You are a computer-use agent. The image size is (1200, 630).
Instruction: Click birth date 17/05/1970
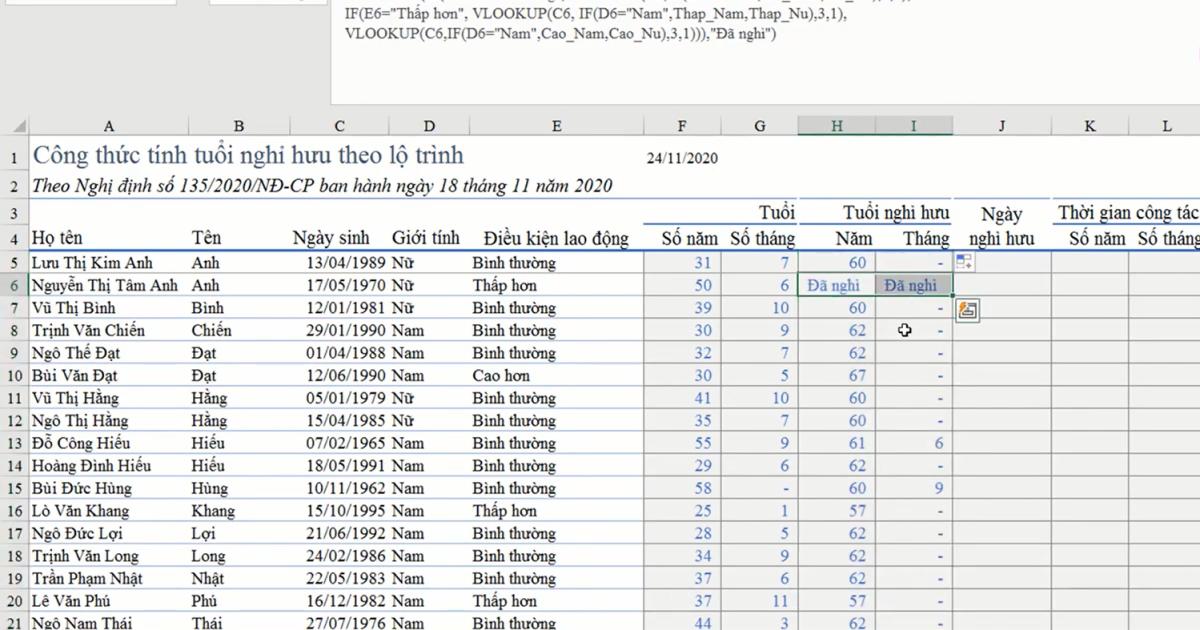click(347, 285)
